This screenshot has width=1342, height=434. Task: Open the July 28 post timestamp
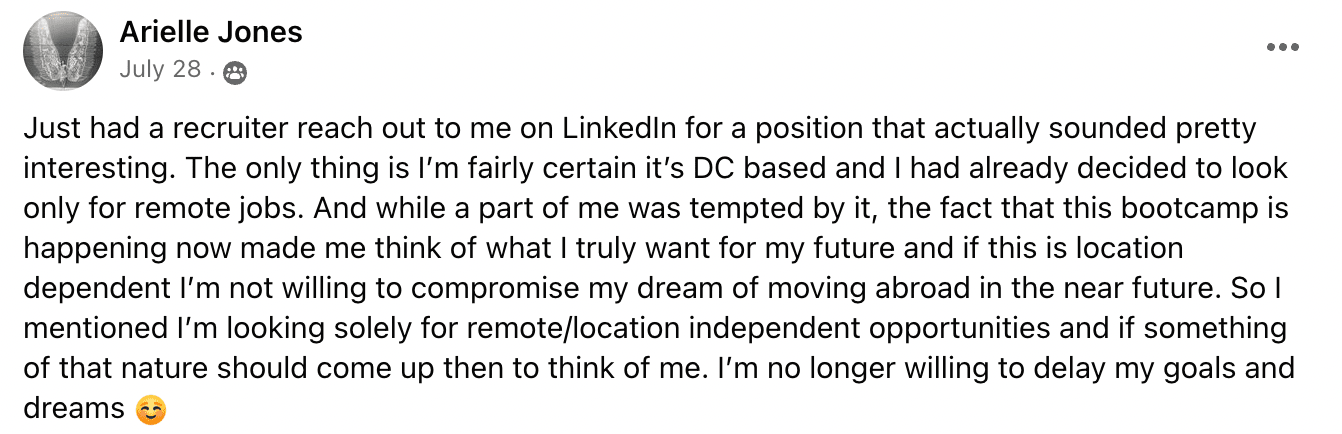coord(160,70)
